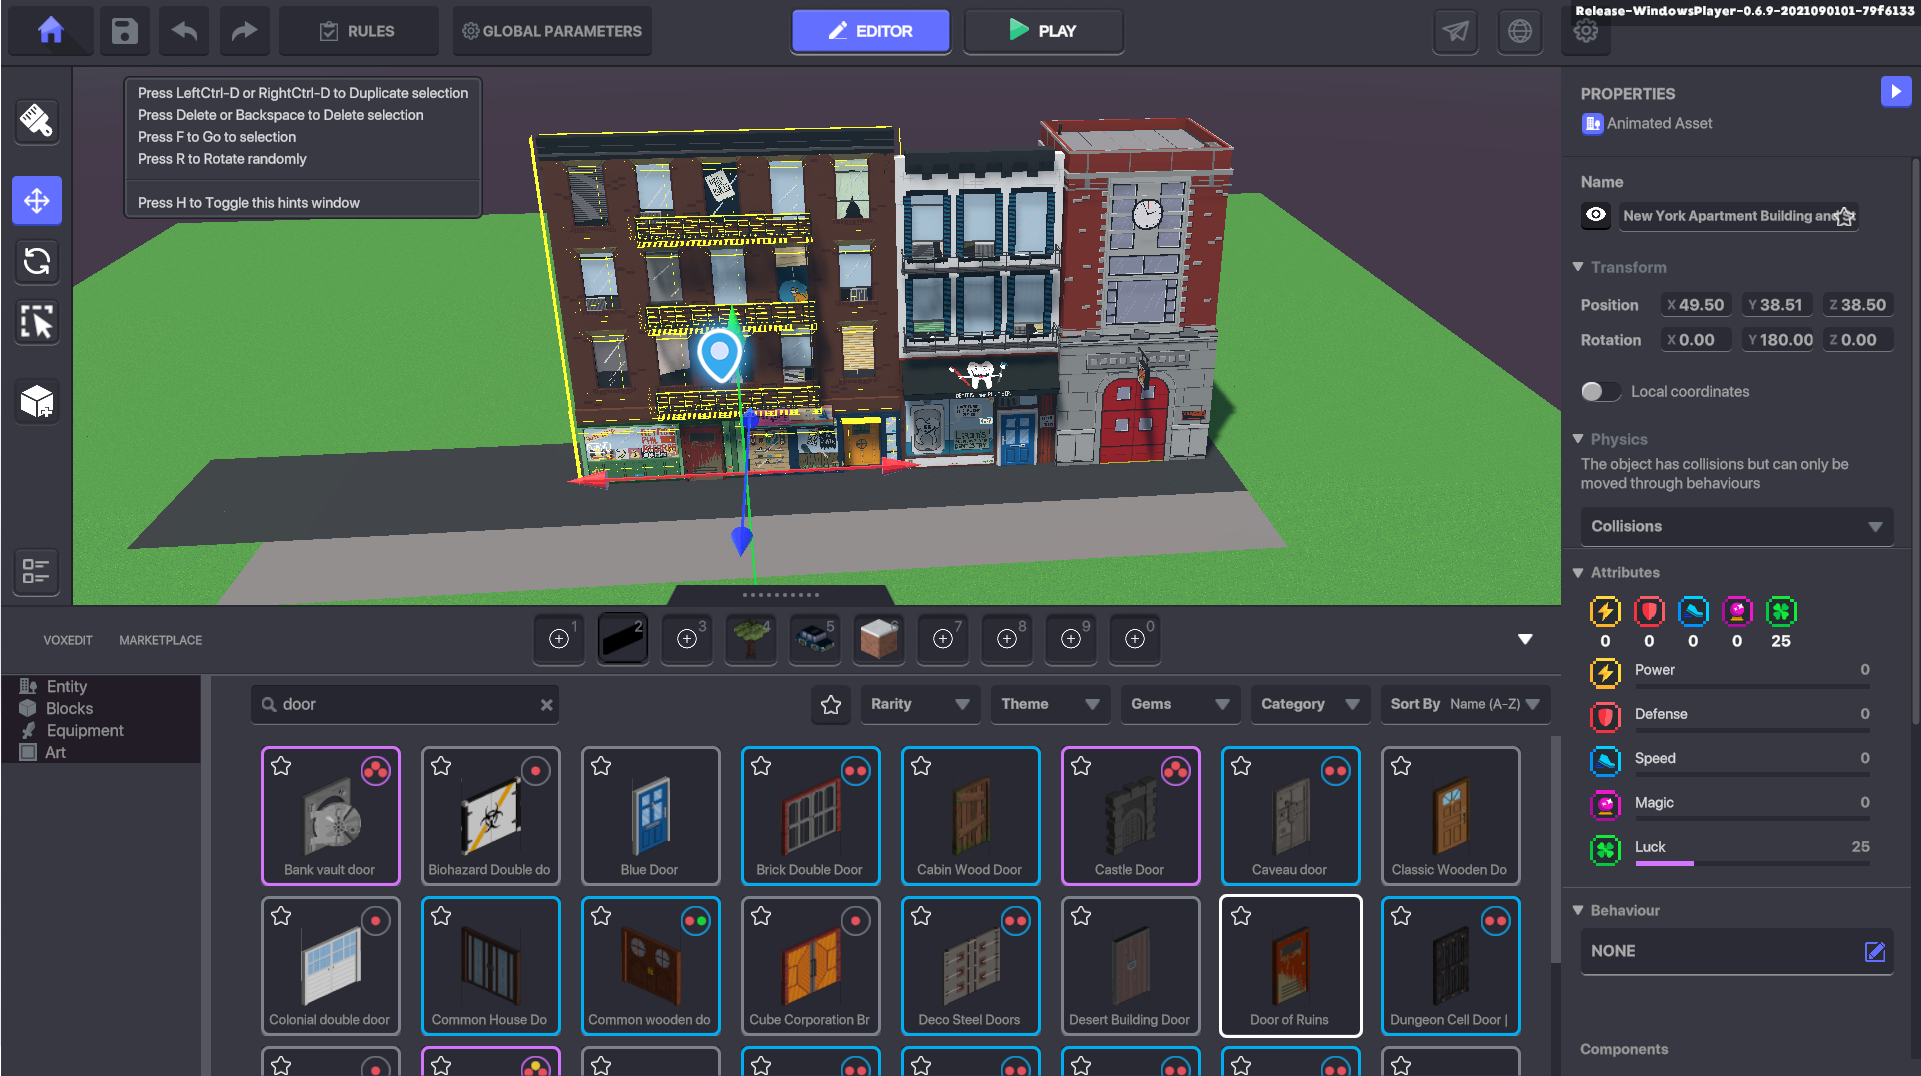Toggle the Local coordinates switch
The height and width of the screenshot is (1076, 1921).
tap(1601, 391)
